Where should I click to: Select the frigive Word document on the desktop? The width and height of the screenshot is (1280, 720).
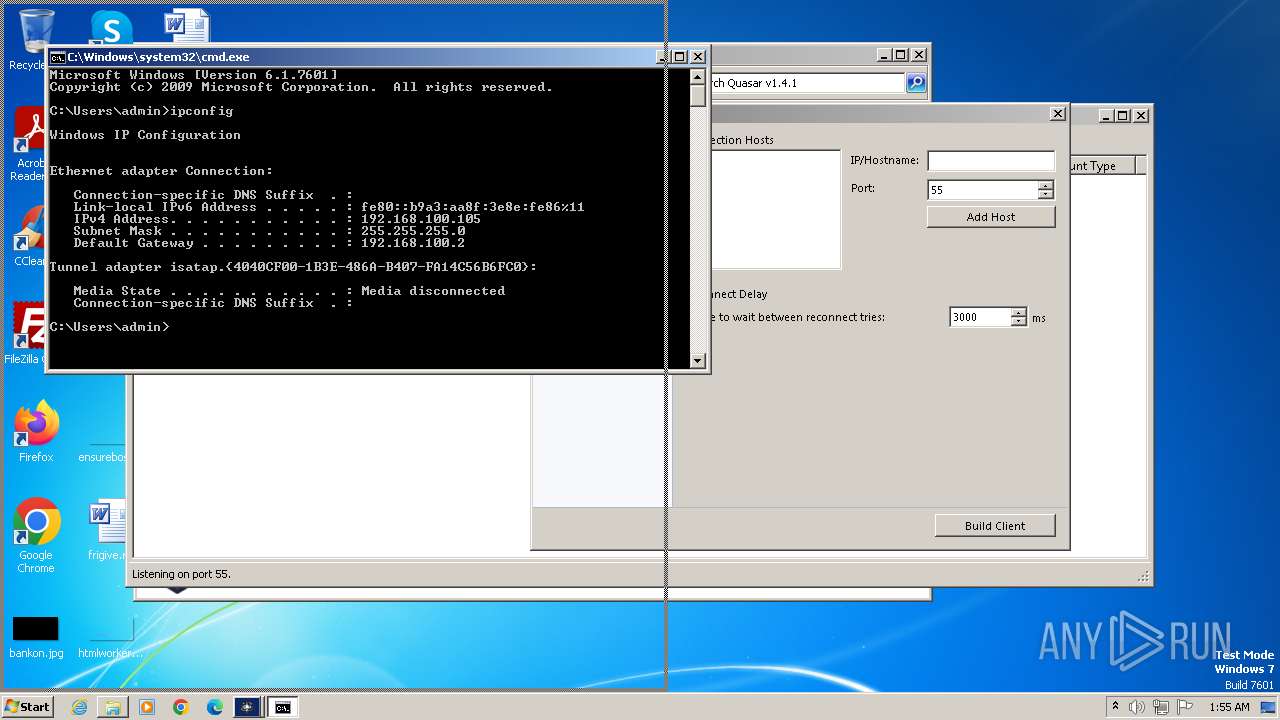click(x=106, y=530)
